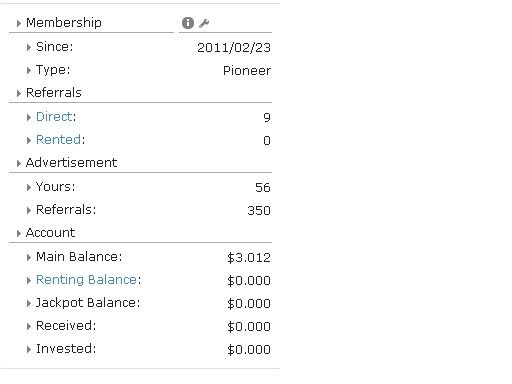Viewport: 512px width, 384px height.
Task: Click the Membership section heading
Action: point(64,23)
